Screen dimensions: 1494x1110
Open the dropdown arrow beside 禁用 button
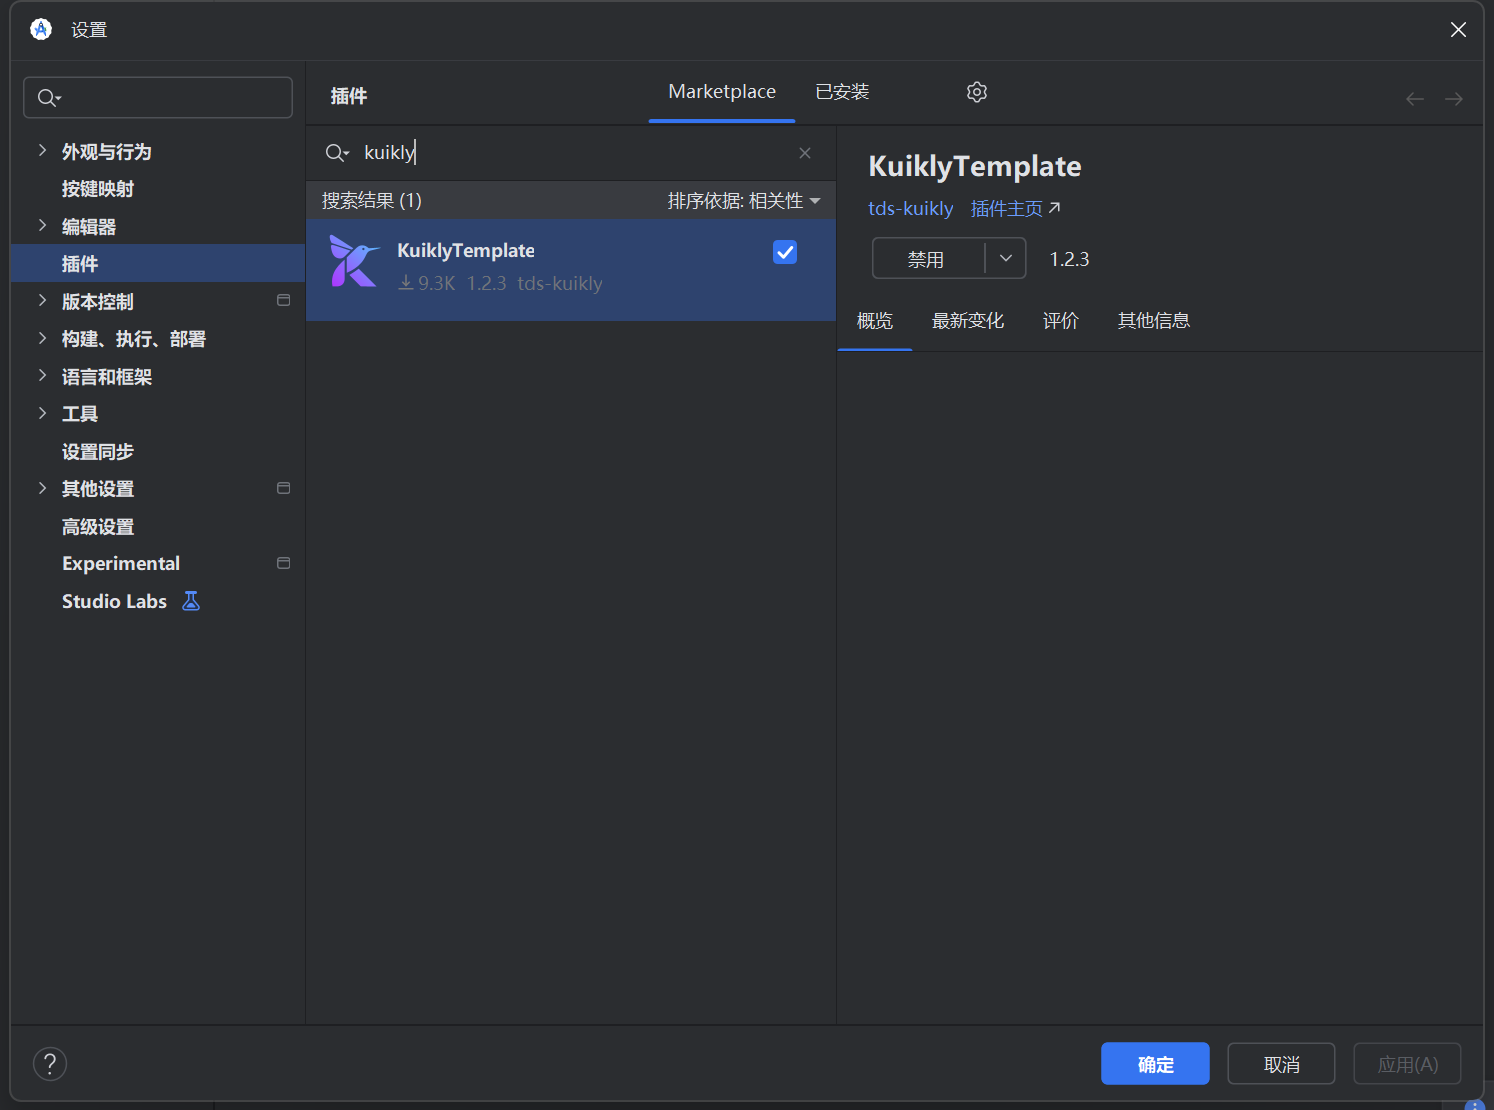(1006, 258)
